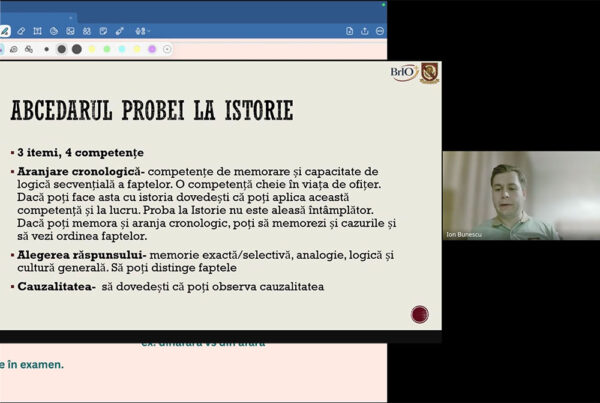600x403 pixels.
Task: Choose the third toolbar tool beside the eraser
Action: pyautogui.click(x=38, y=31)
